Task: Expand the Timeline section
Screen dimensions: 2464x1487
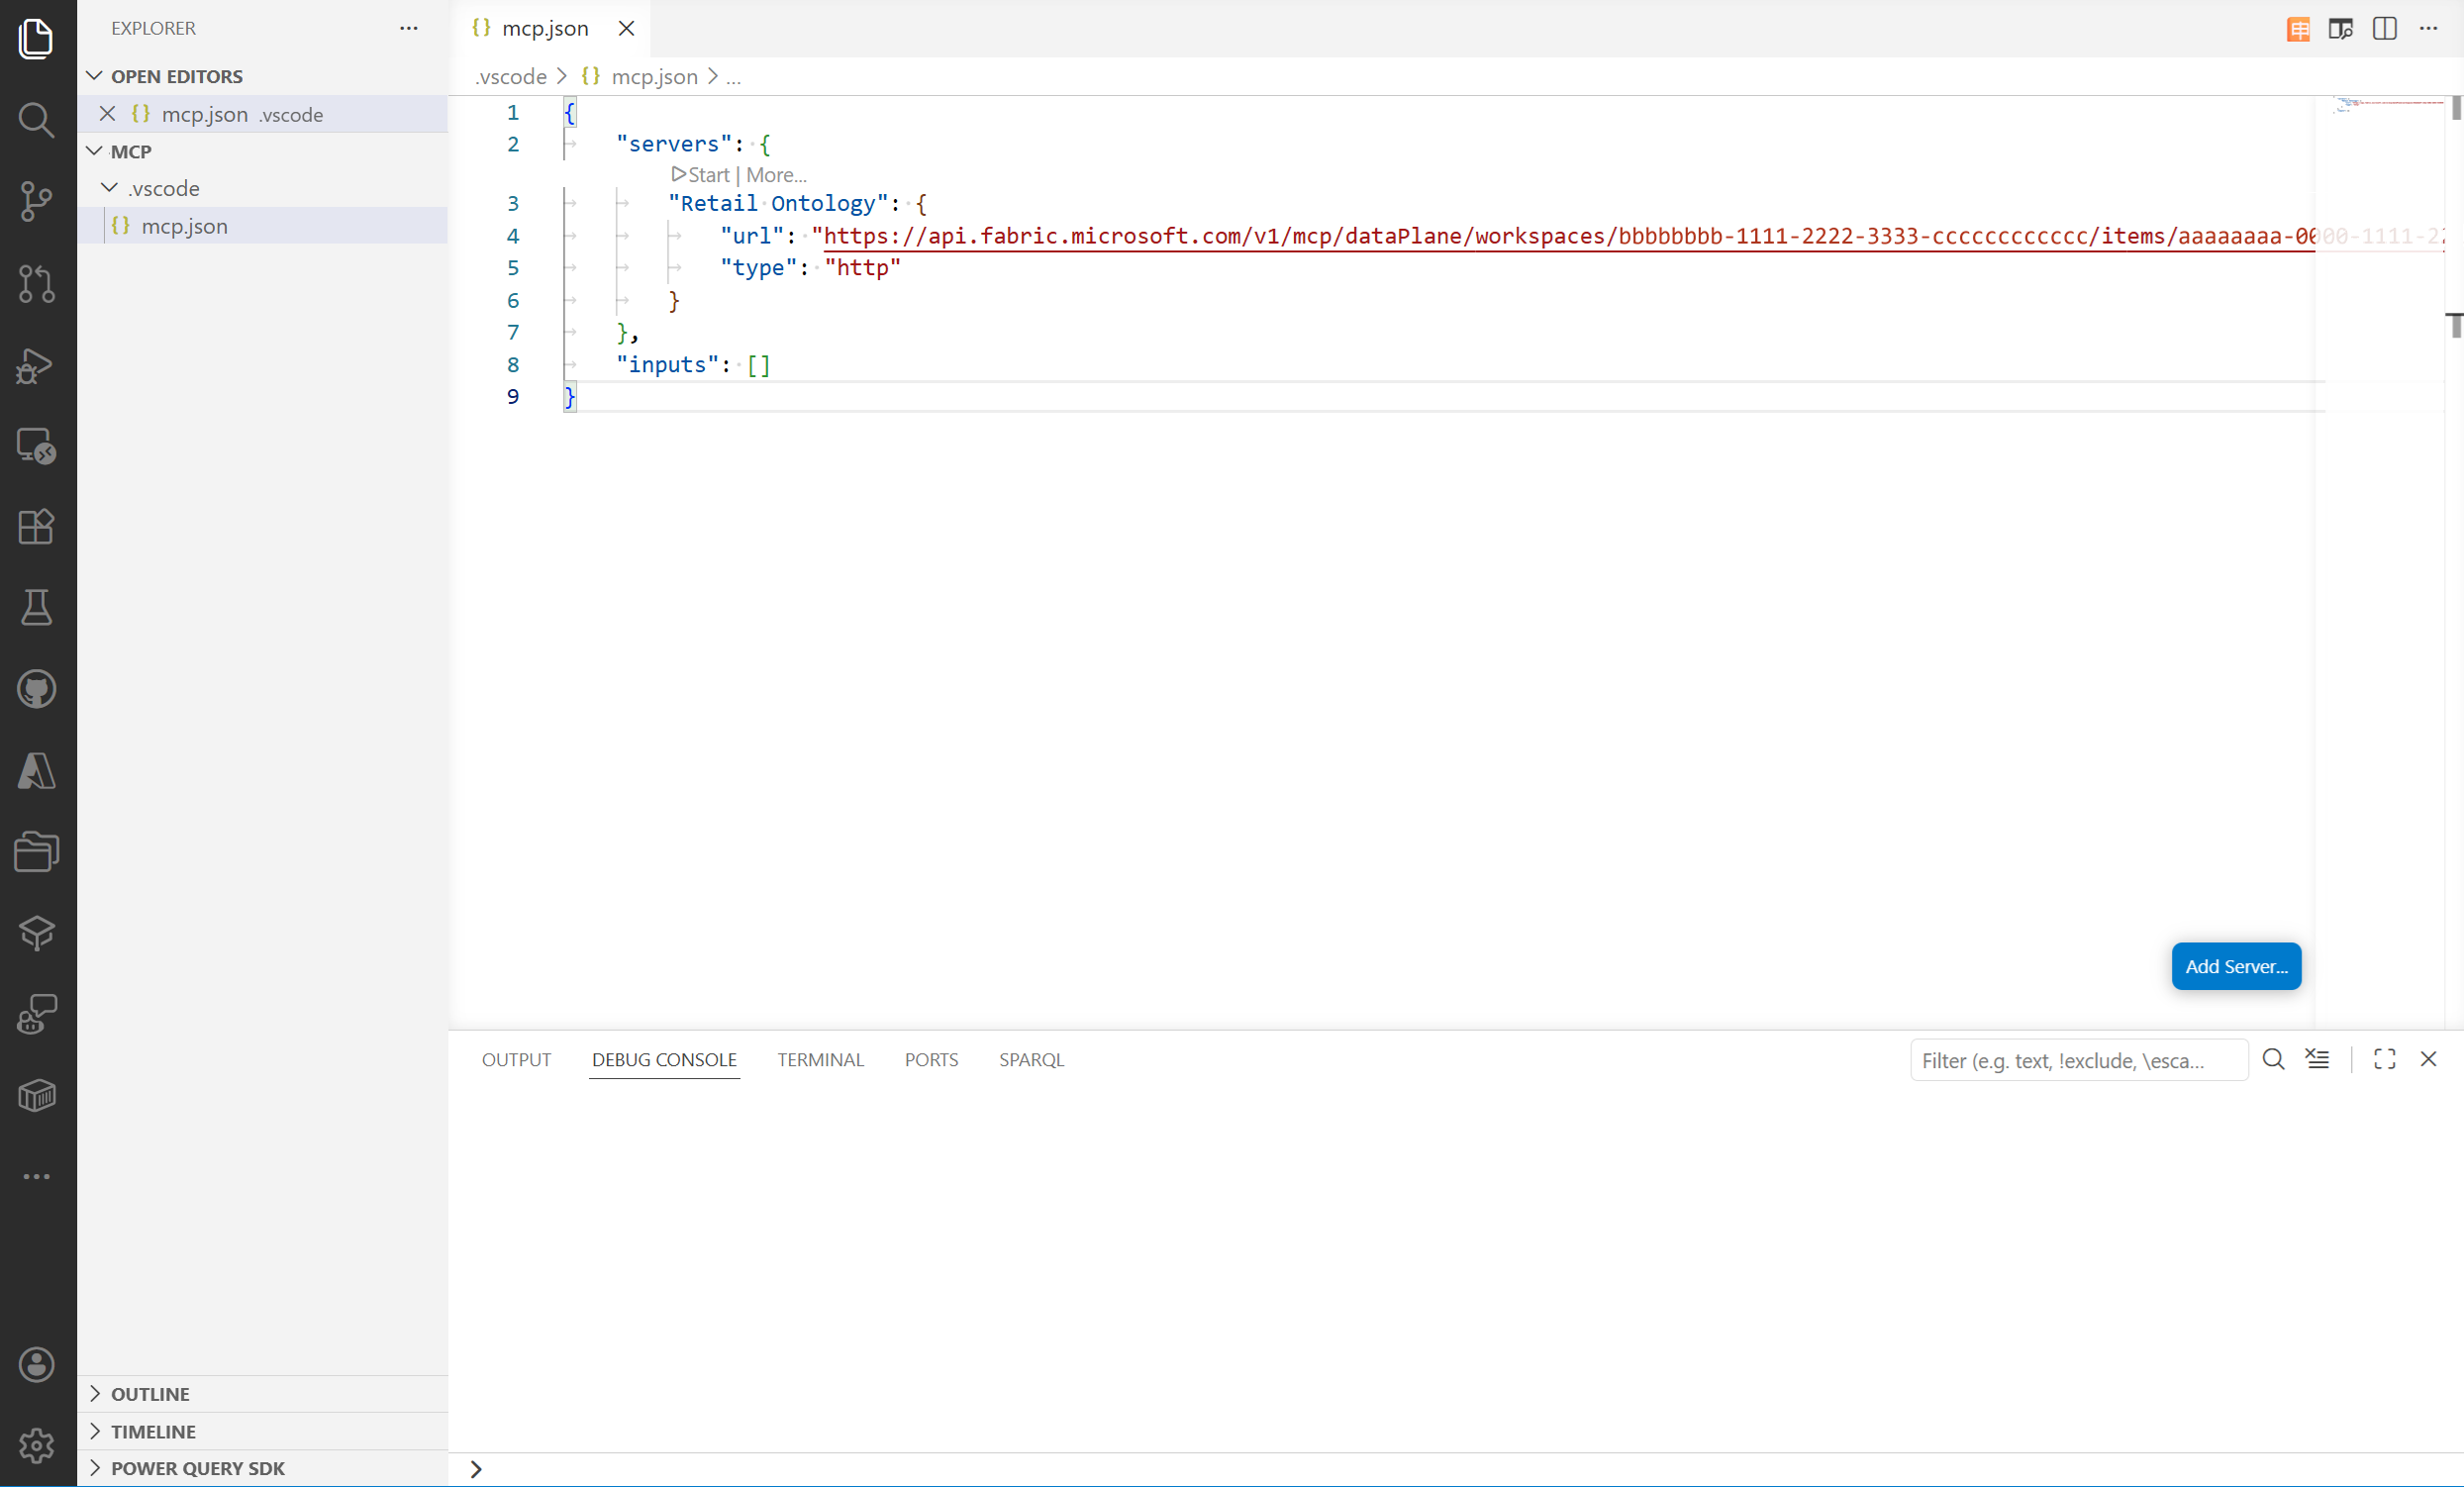Action: [94, 1431]
